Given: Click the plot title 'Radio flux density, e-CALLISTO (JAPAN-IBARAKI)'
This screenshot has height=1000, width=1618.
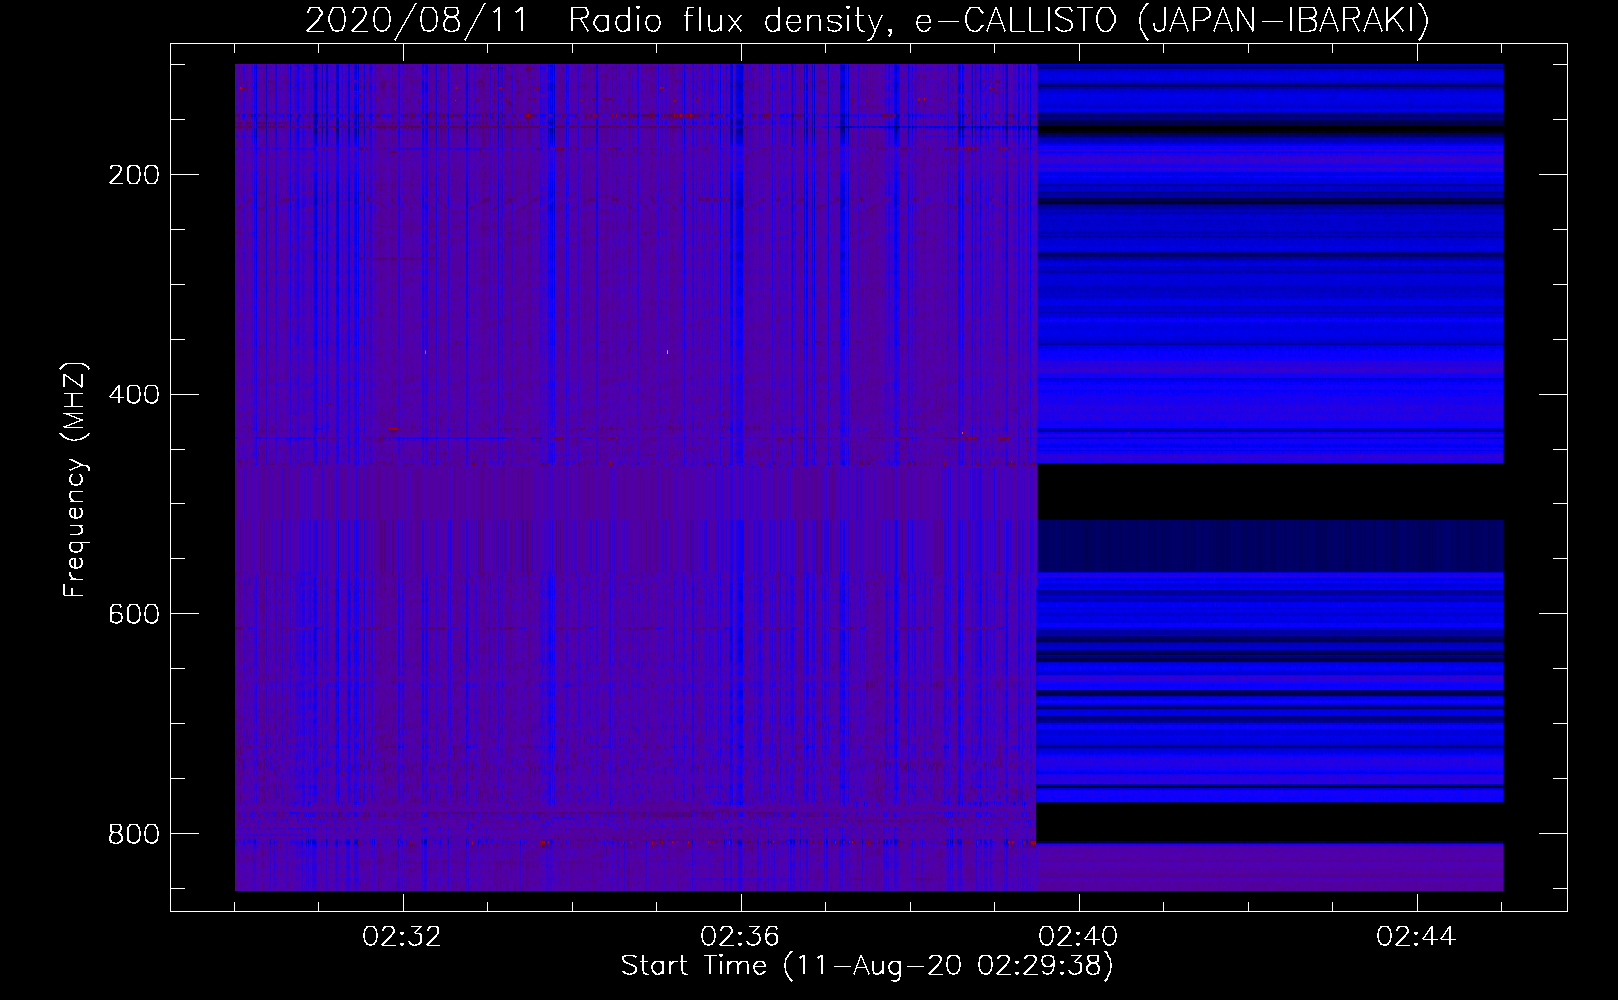Looking at the screenshot, I should tap(999, 22).
